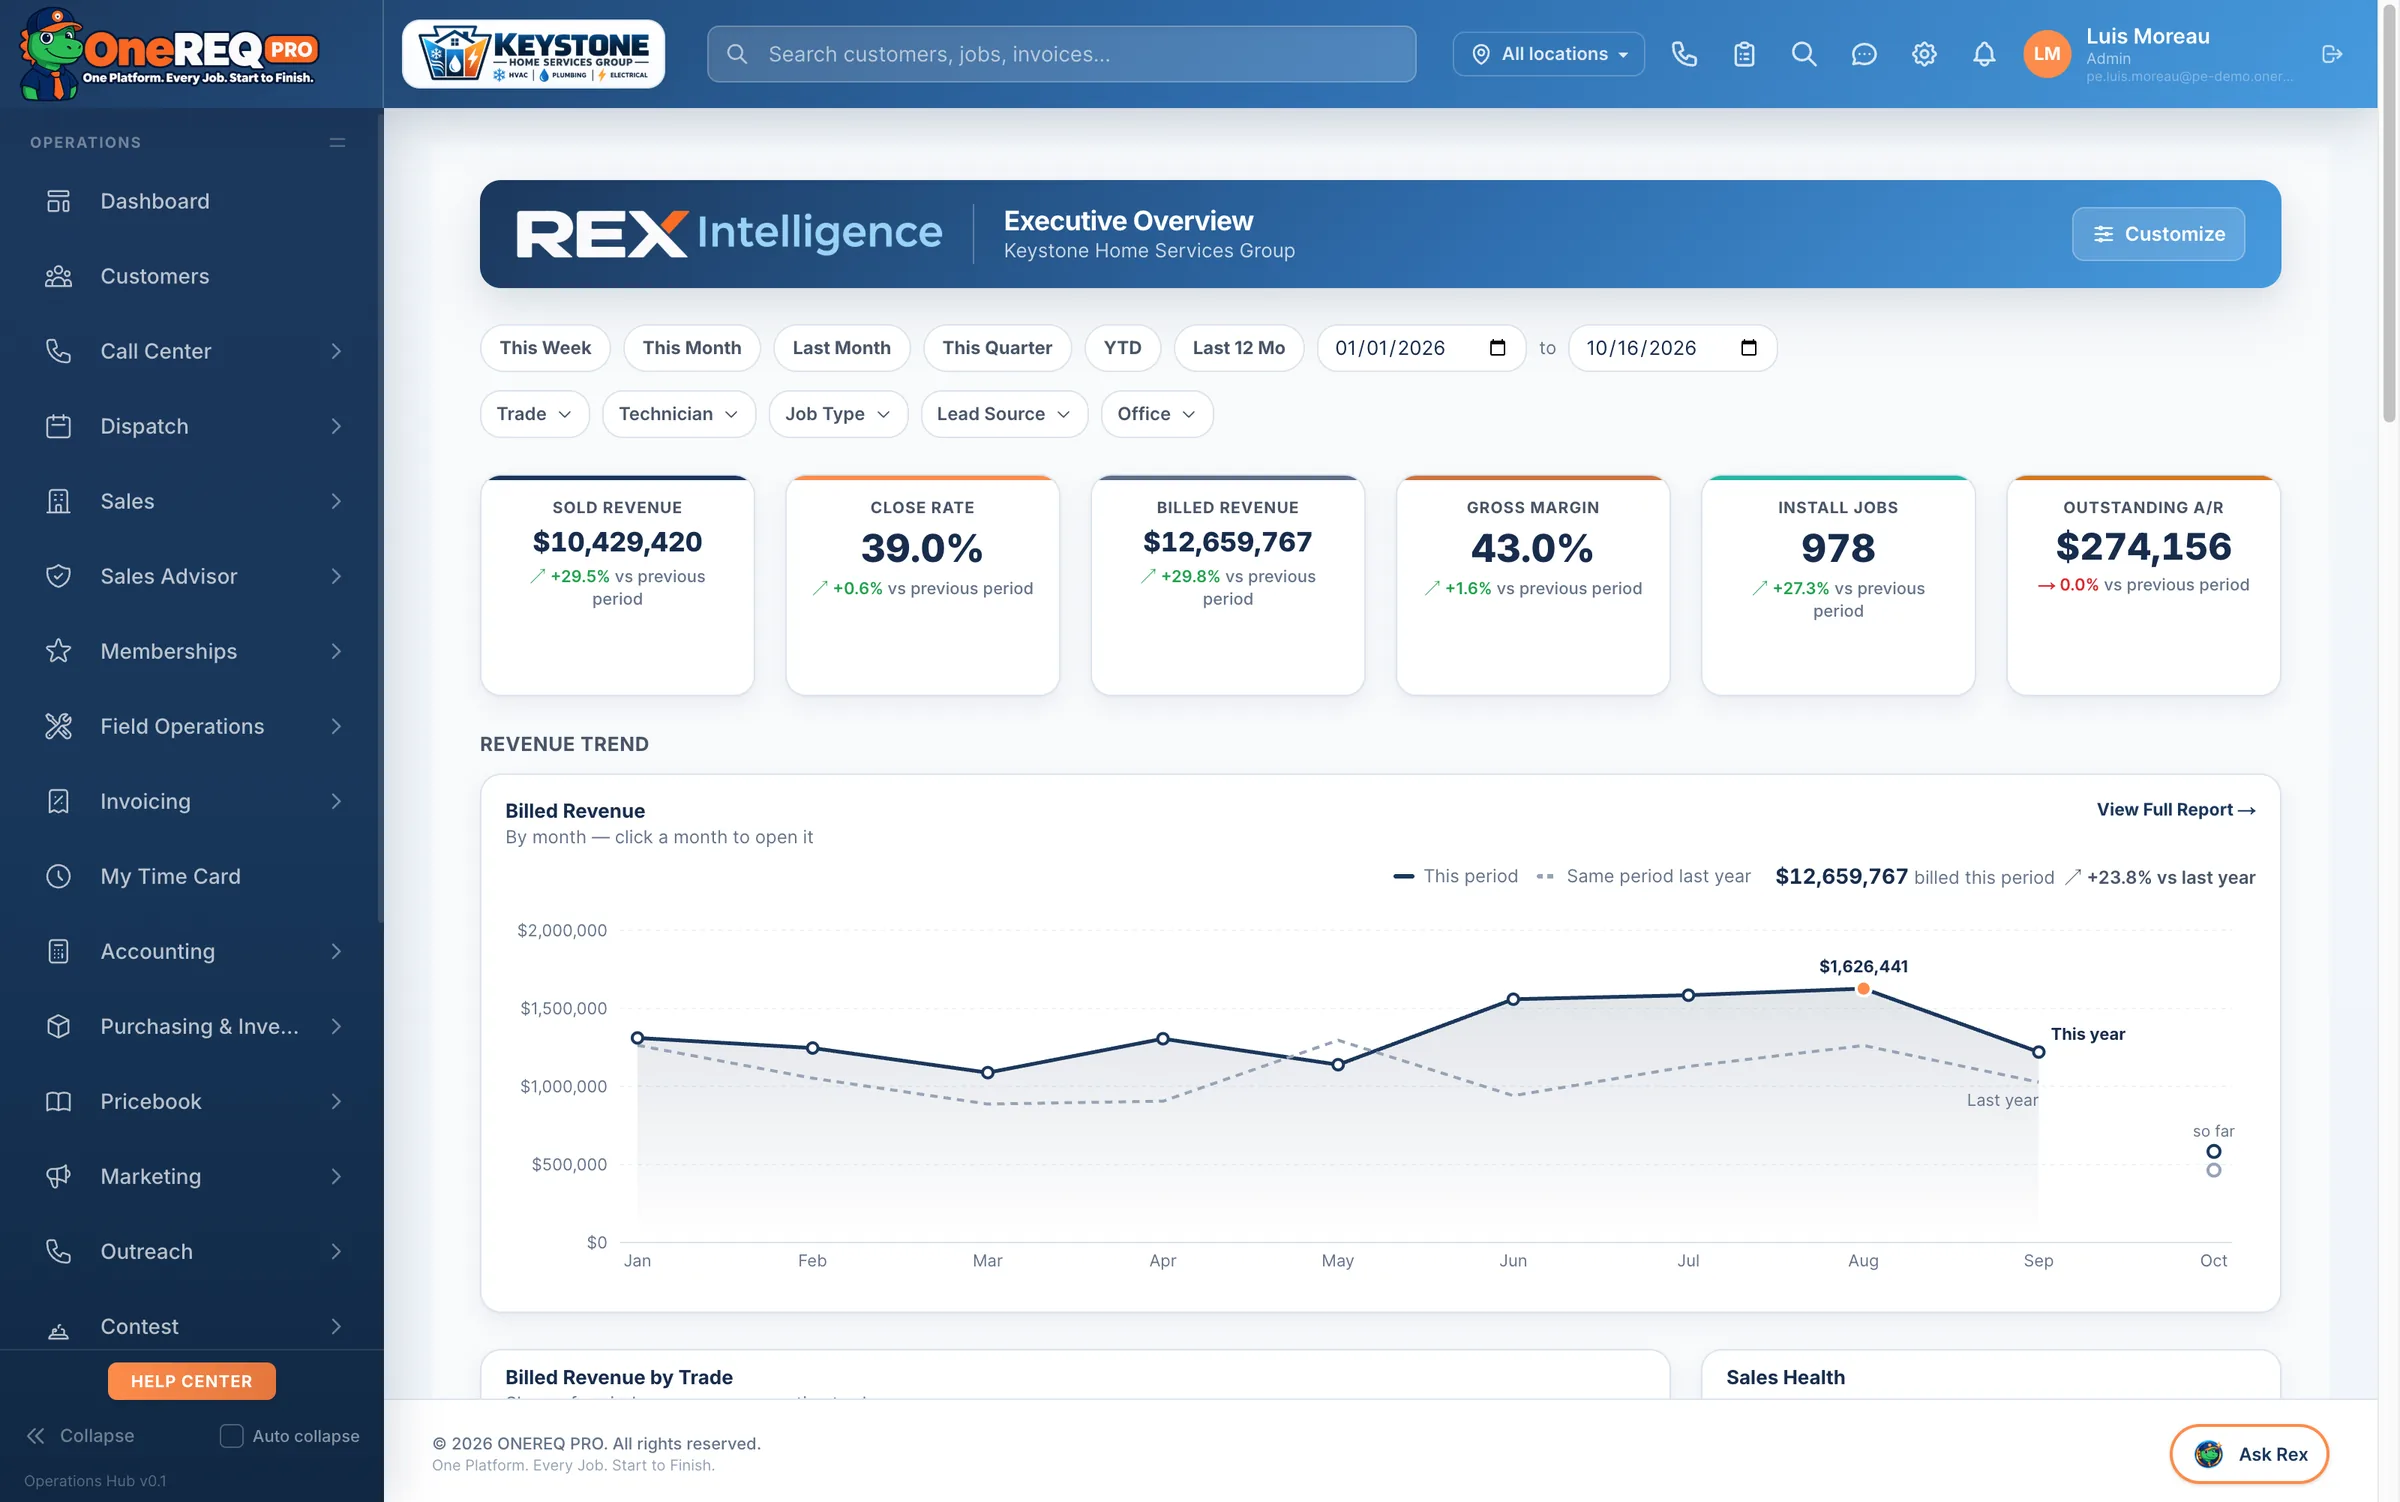Open the Dashboard sidebar item
The image size is (2400, 1502).
click(191, 201)
